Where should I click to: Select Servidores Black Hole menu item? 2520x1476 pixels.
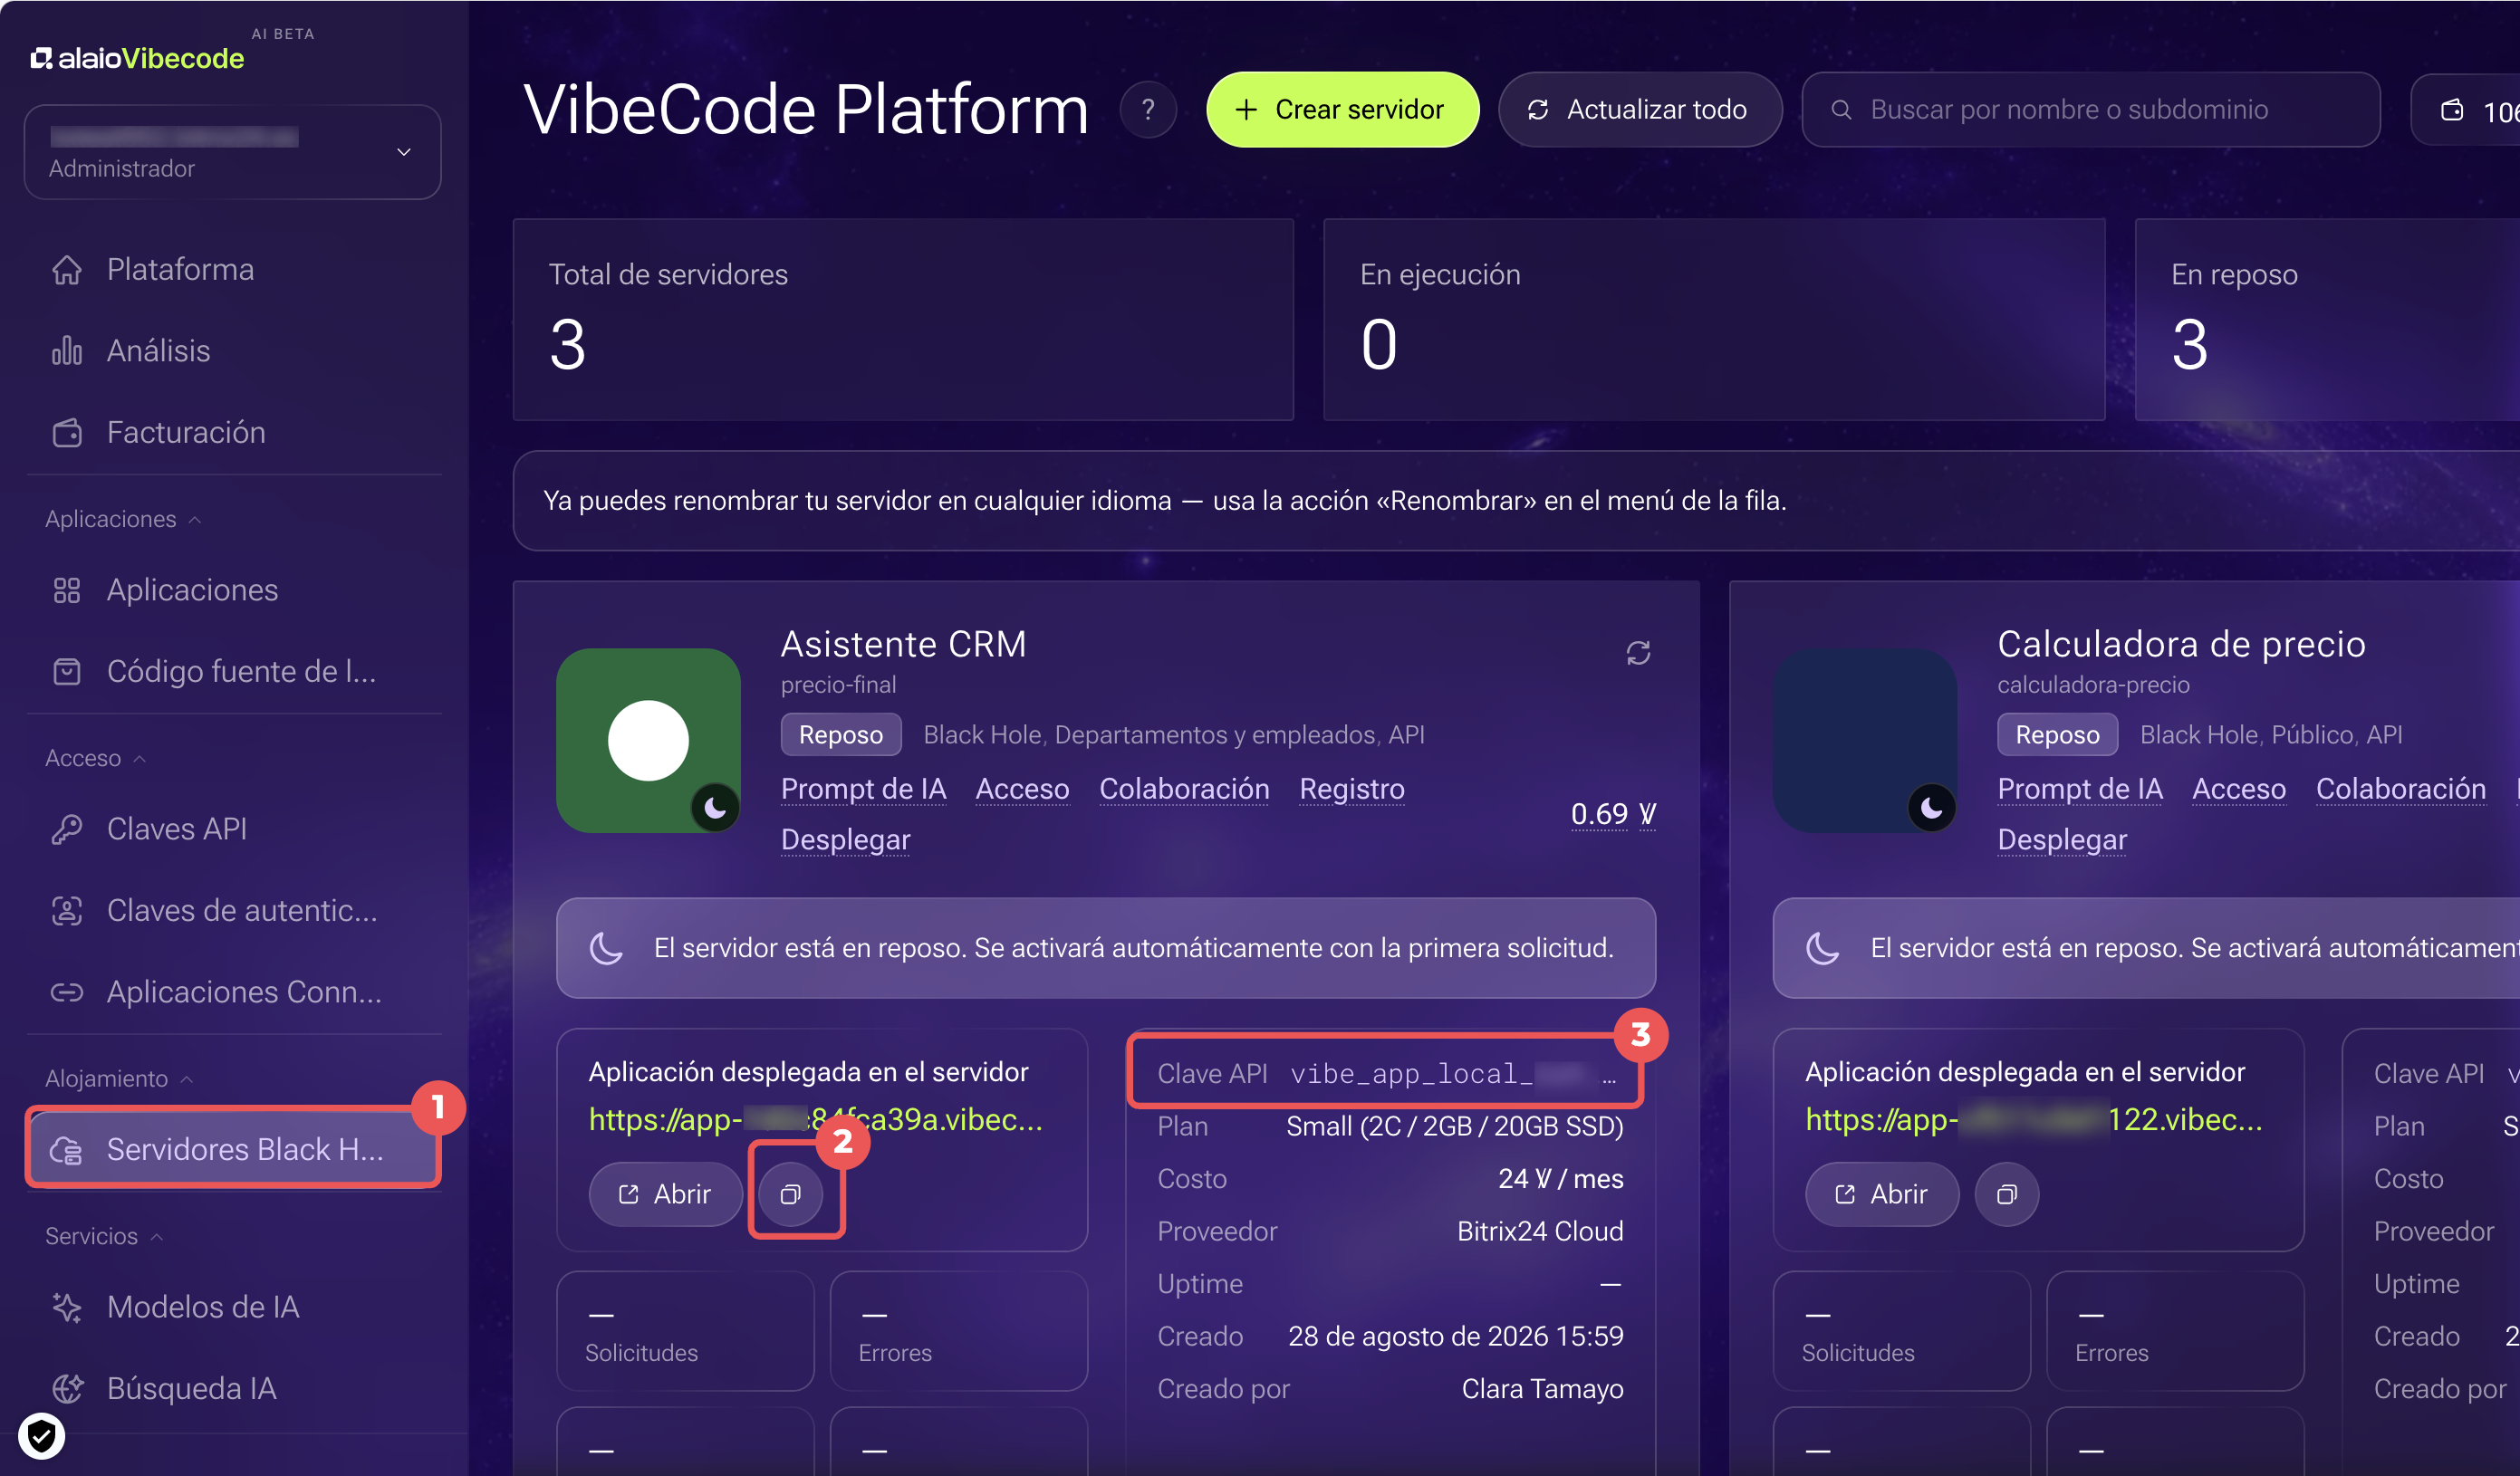click(x=233, y=1149)
